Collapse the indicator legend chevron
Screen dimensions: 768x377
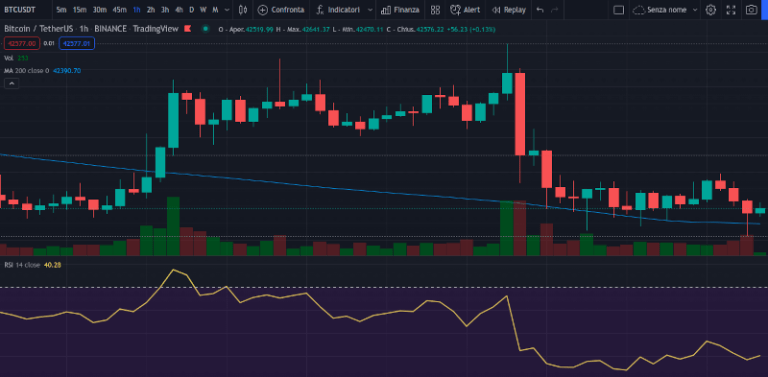click(x=12, y=84)
